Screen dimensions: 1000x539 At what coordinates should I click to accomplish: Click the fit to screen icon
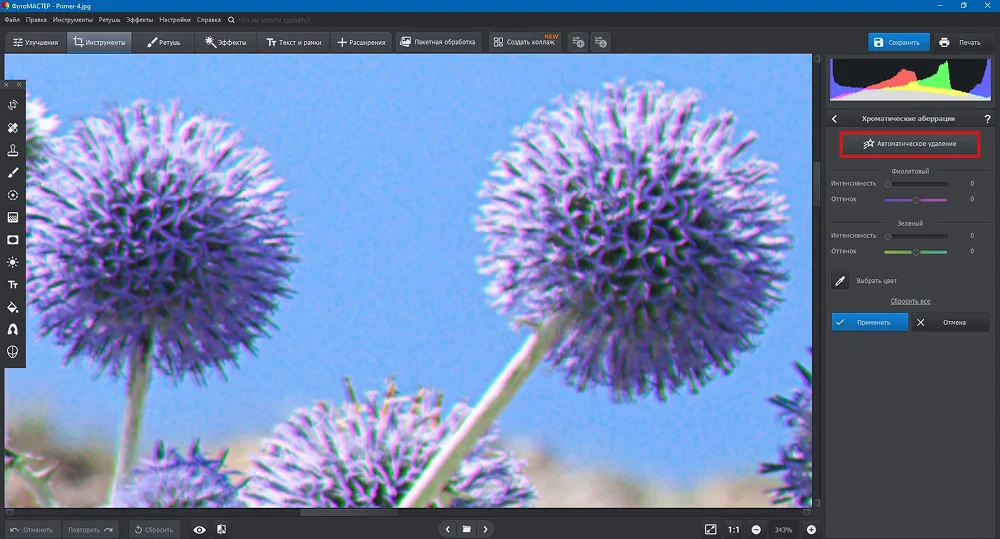click(710, 529)
